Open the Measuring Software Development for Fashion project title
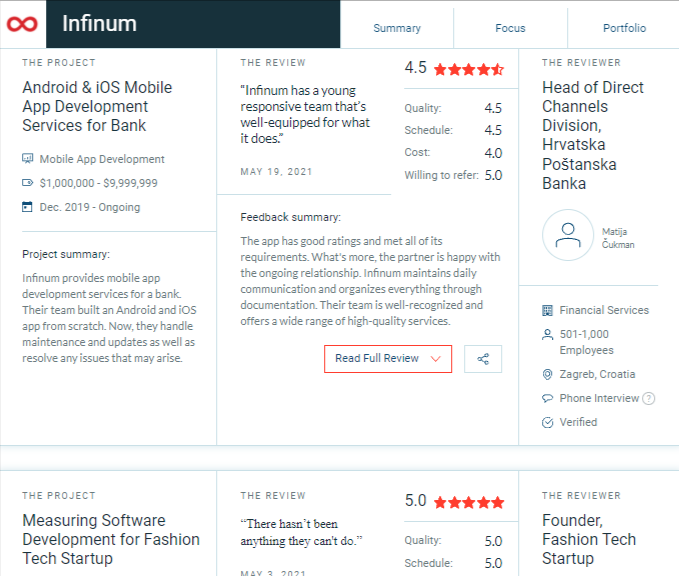The height and width of the screenshot is (576, 679). [111, 539]
